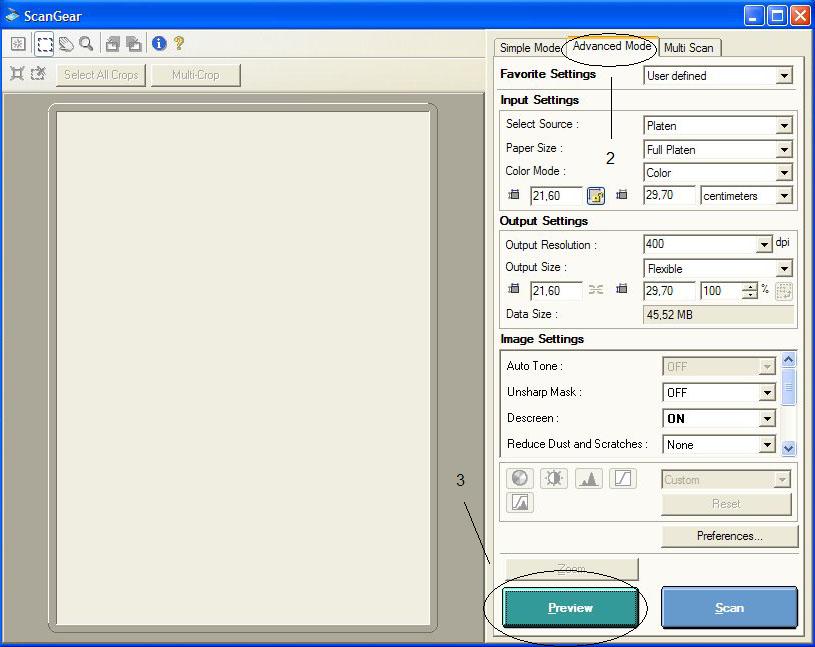The height and width of the screenshot is (647, 815).
Task: Open the Preferences dialog
Action: (730, 536)
